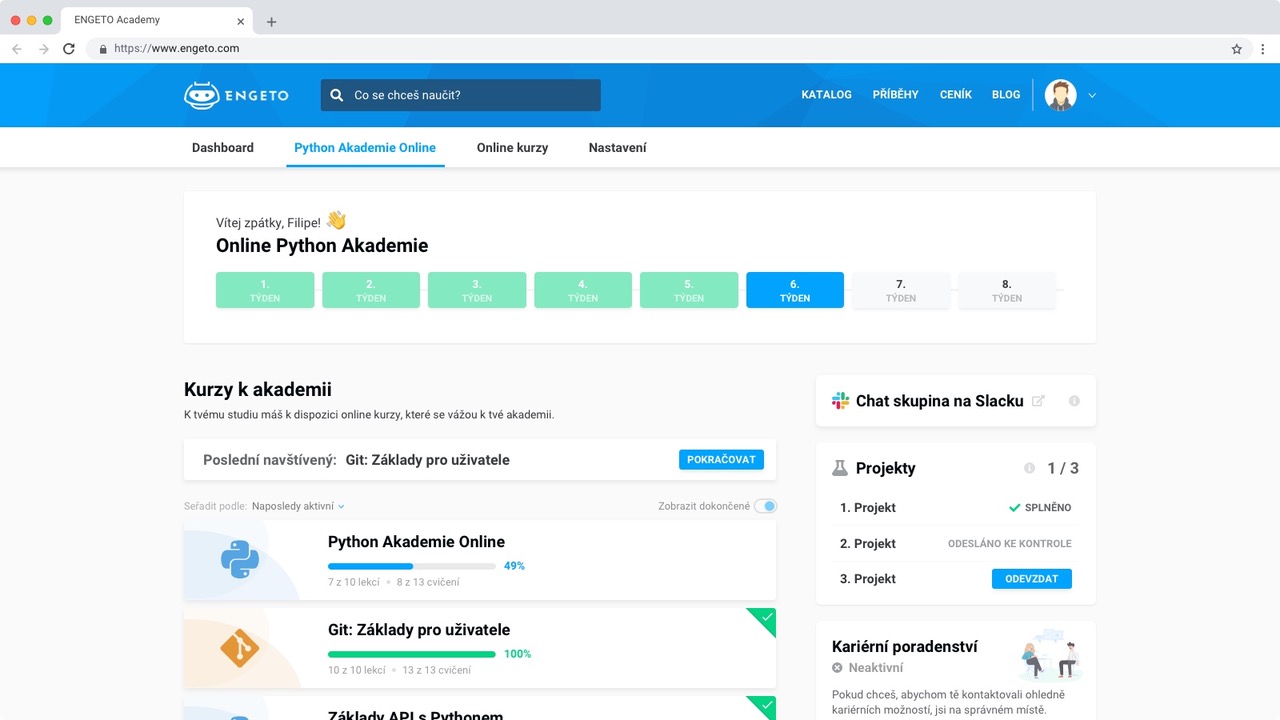Screen dimensions: 1280x720
Task: Click the browser back arrow
Action: click(x=17, y=48)
